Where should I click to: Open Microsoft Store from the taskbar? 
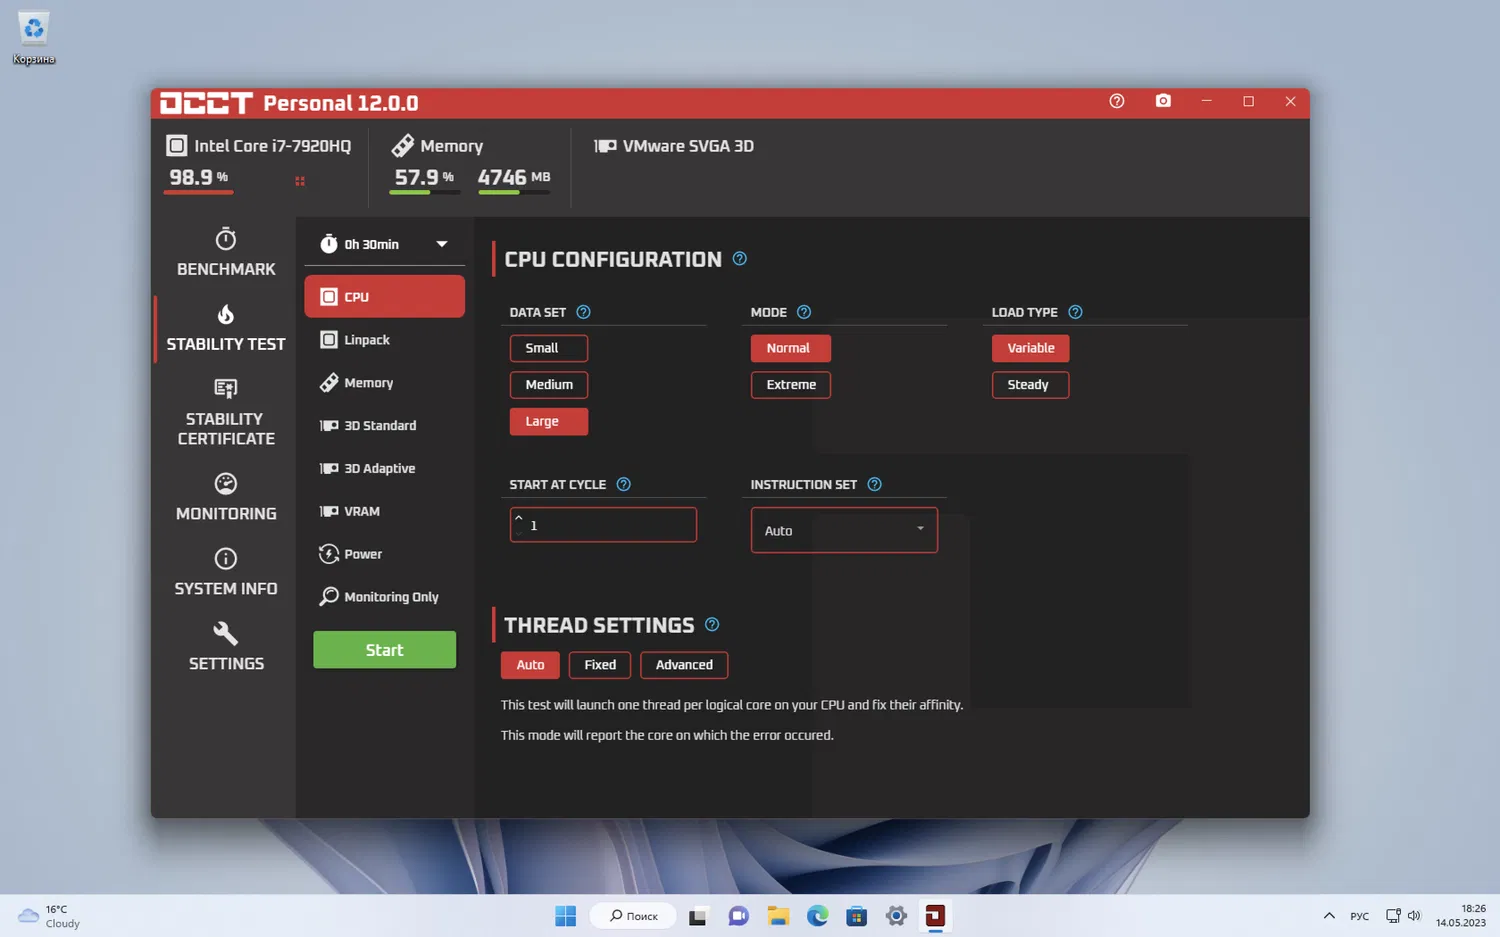[856, 916]
